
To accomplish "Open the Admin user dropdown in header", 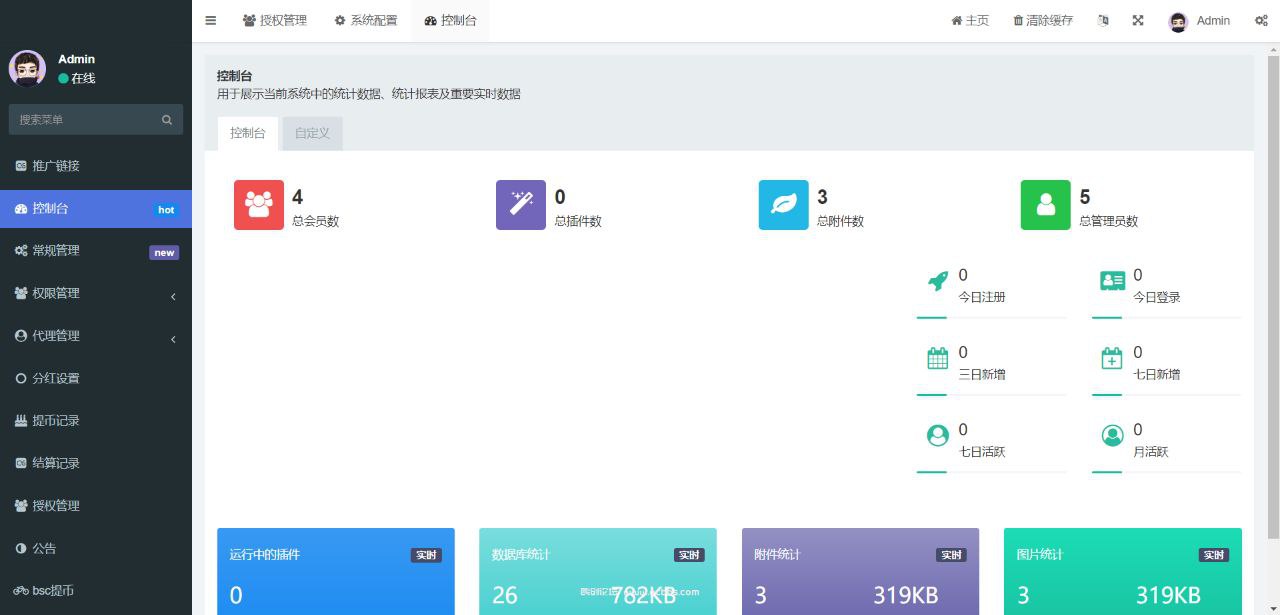I will [x=1200, y=20].
